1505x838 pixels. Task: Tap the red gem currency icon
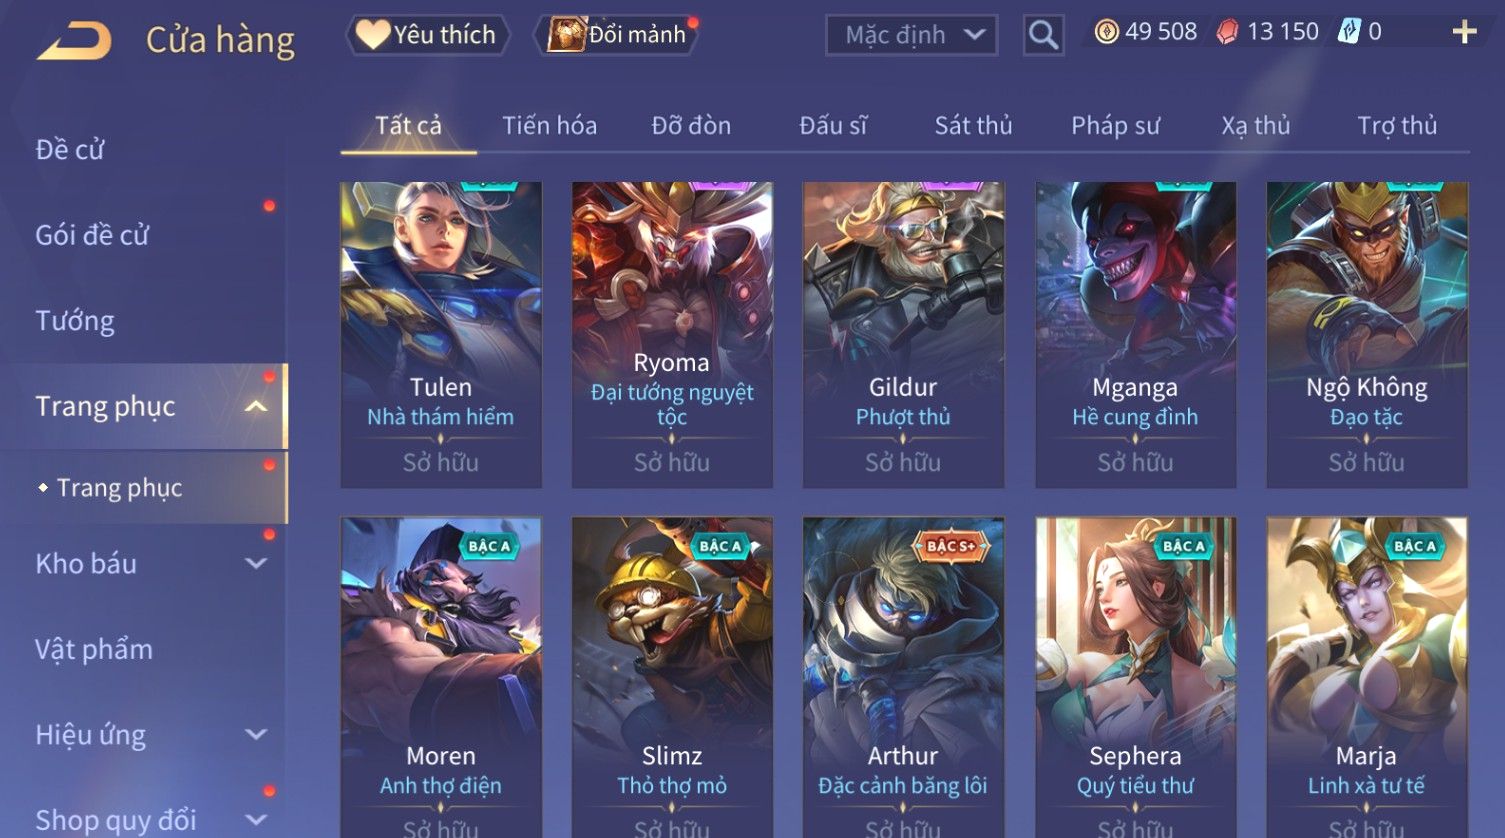(x=1227, y=32)
